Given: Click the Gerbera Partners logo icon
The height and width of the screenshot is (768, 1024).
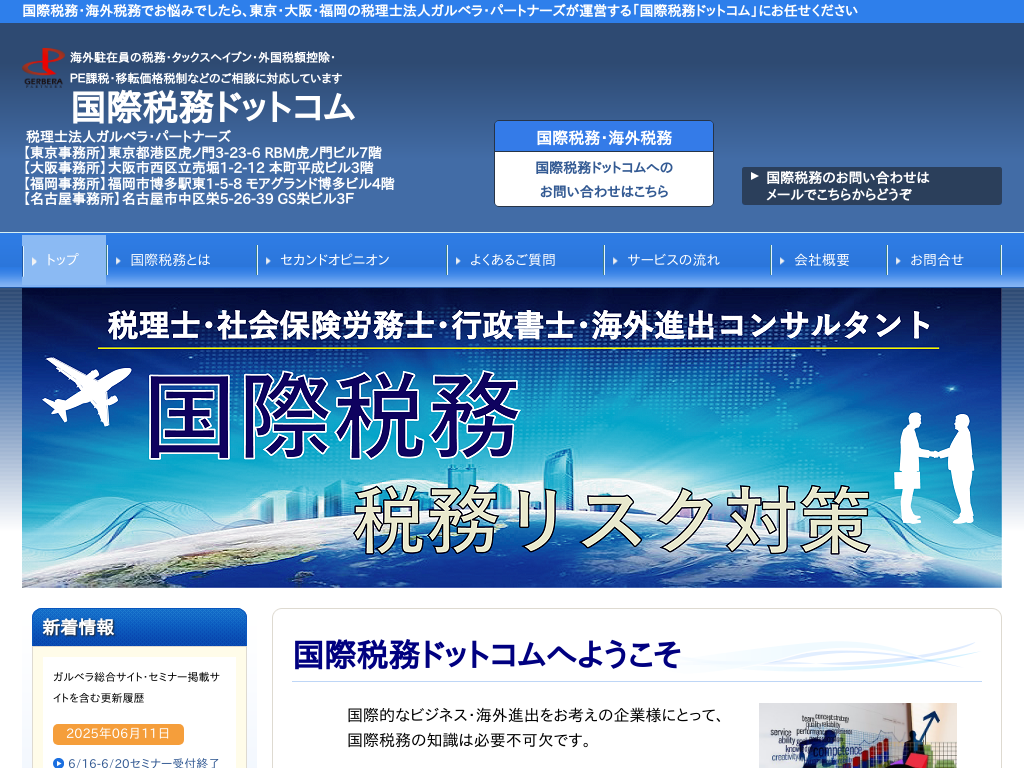Looking at the screenshot, I should point(44,67).
